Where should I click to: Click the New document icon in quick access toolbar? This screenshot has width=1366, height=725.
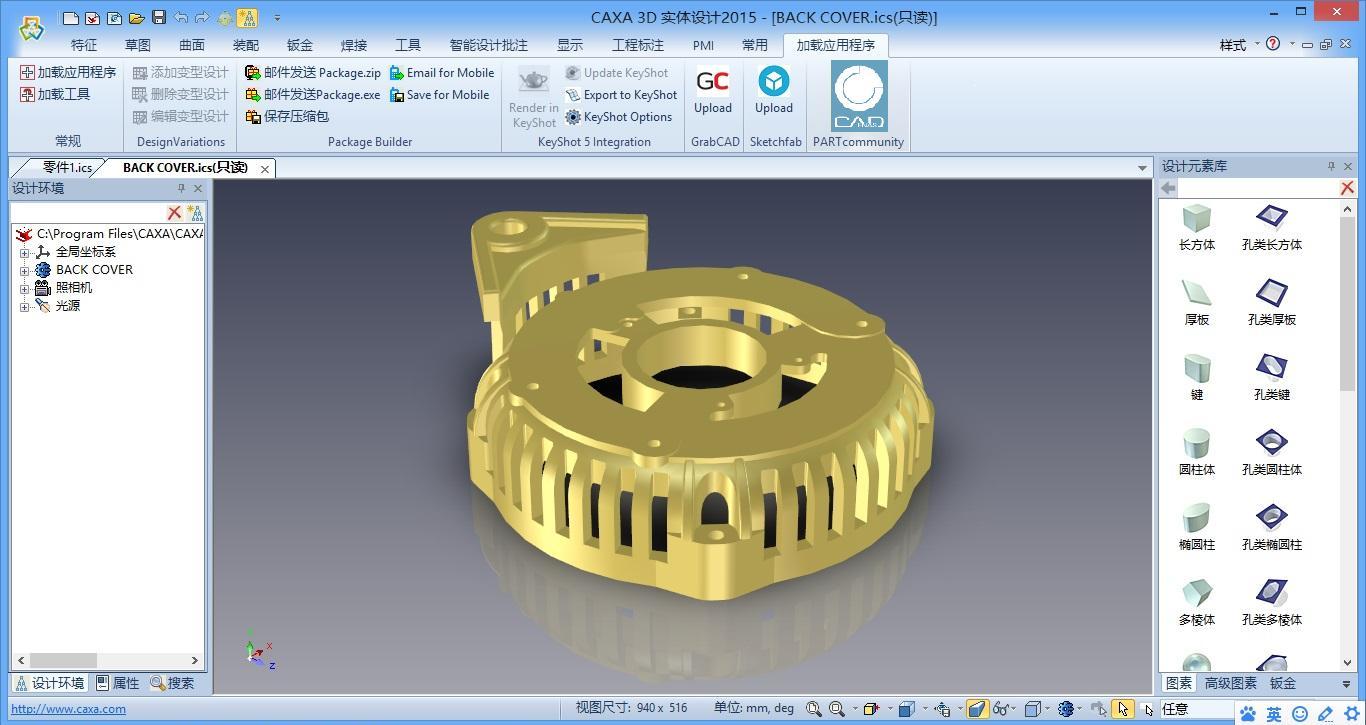70,18
